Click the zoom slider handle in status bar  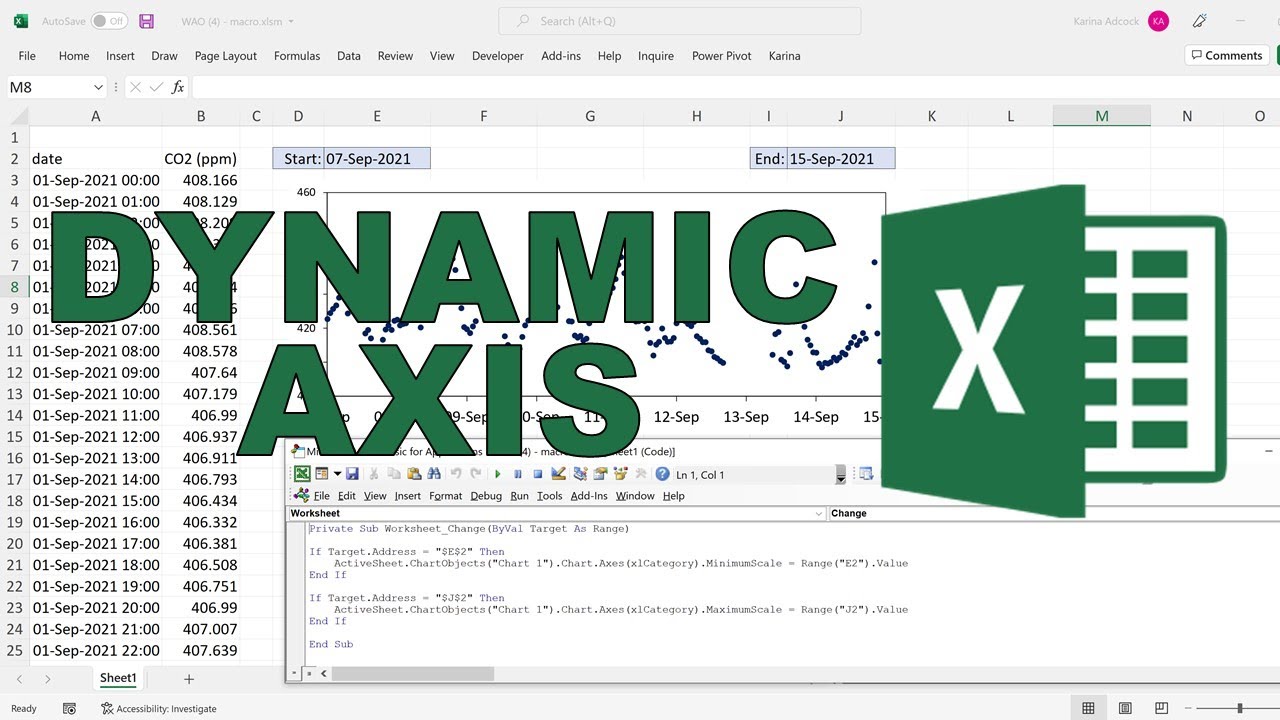pos(1240,708)
